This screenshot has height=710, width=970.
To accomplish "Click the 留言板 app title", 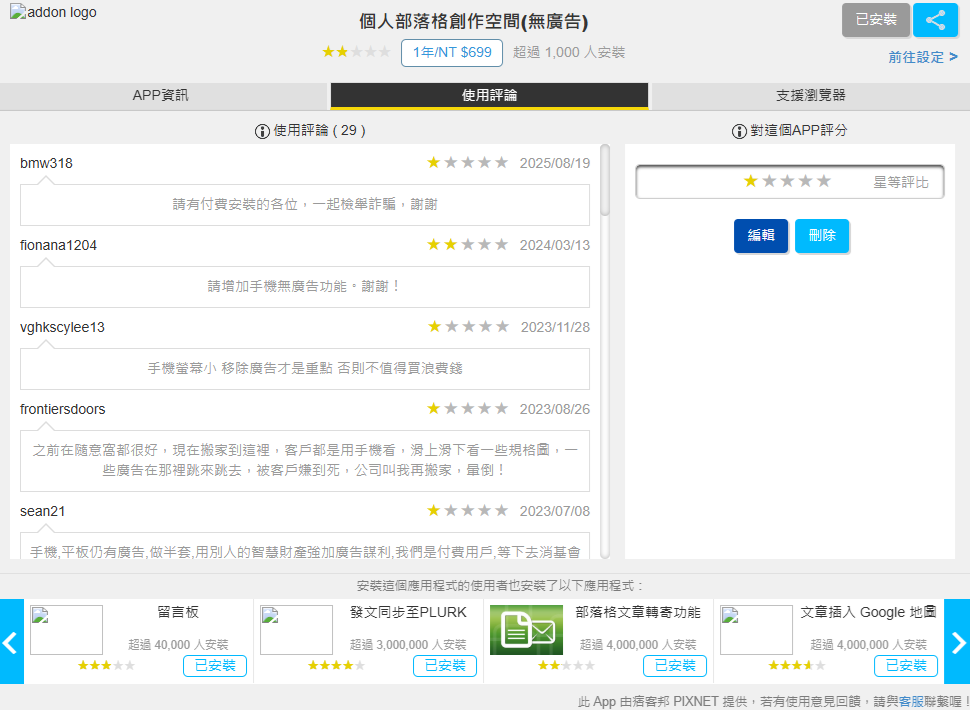I will [178, 612].
